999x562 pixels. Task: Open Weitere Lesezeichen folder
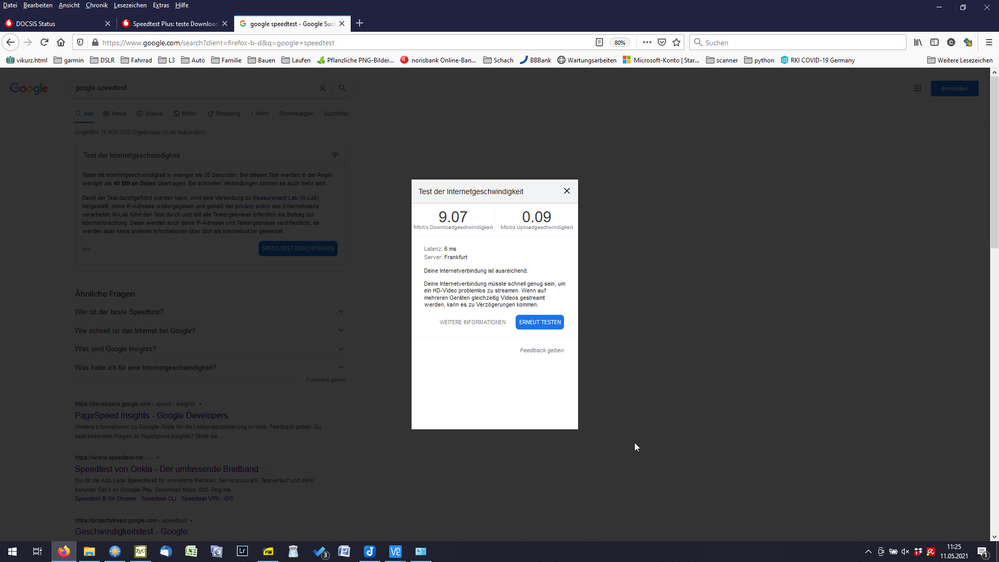tap(959, 61)
